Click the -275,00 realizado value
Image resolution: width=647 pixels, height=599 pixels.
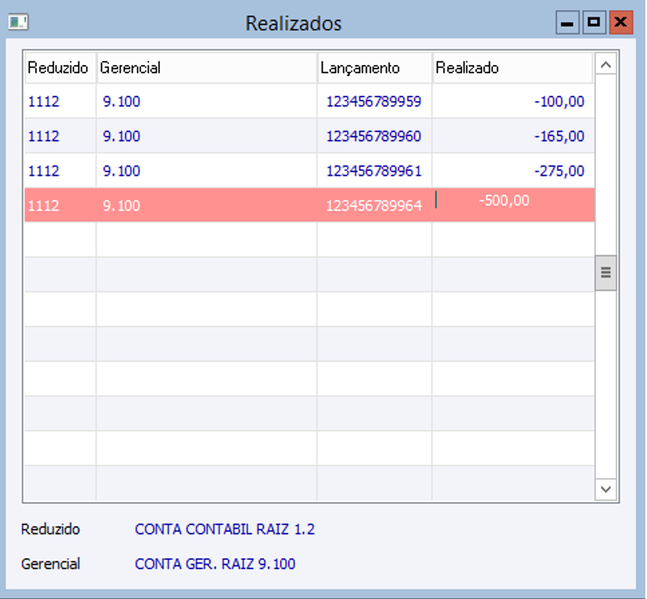click(x=559, y=171)
